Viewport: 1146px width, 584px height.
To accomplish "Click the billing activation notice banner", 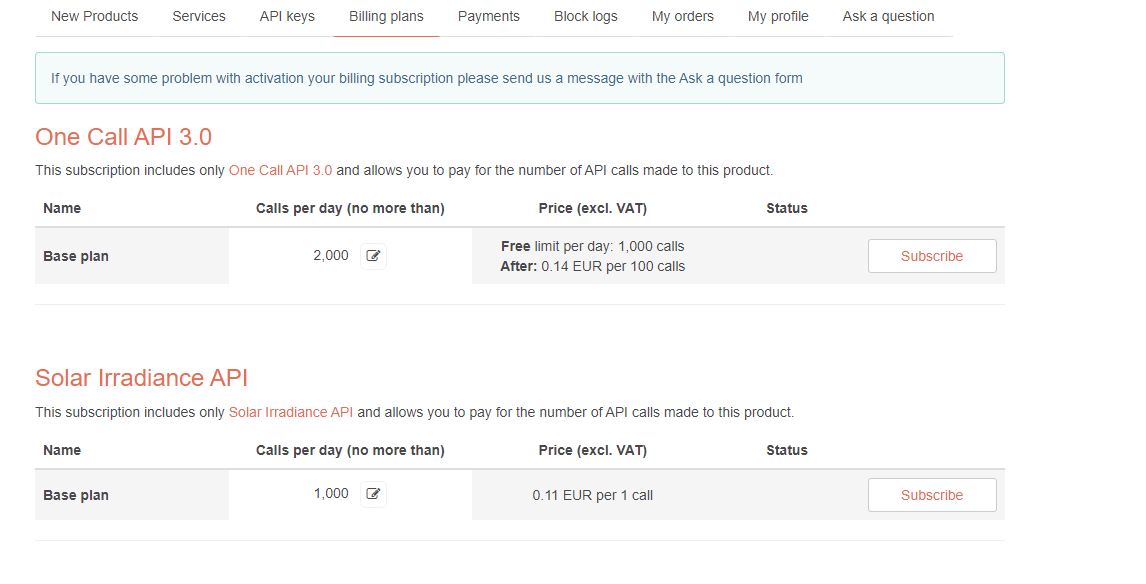I will coord(520,78).
